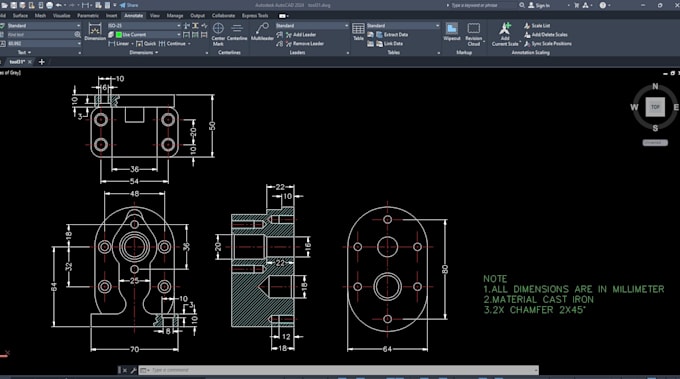Switch to the View ribbon tab
The width and height of the screenshot is (680, 379).
pyautogui.click(x=154, y=16)
